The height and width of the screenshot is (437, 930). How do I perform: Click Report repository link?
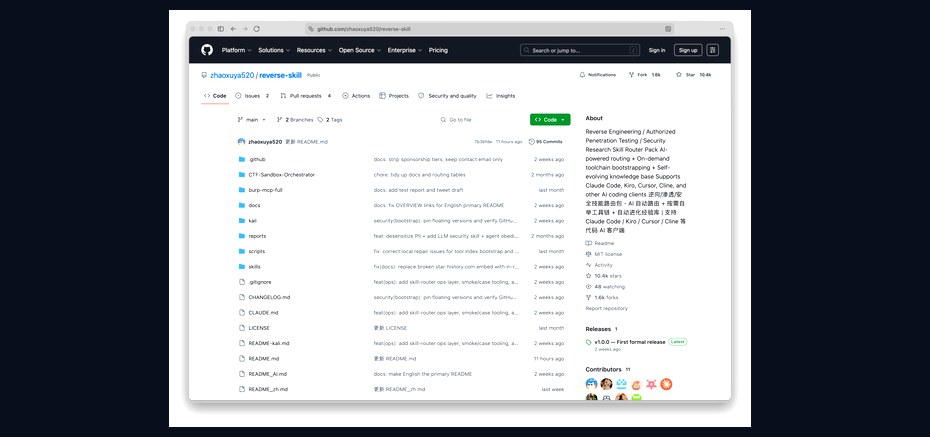606,308
